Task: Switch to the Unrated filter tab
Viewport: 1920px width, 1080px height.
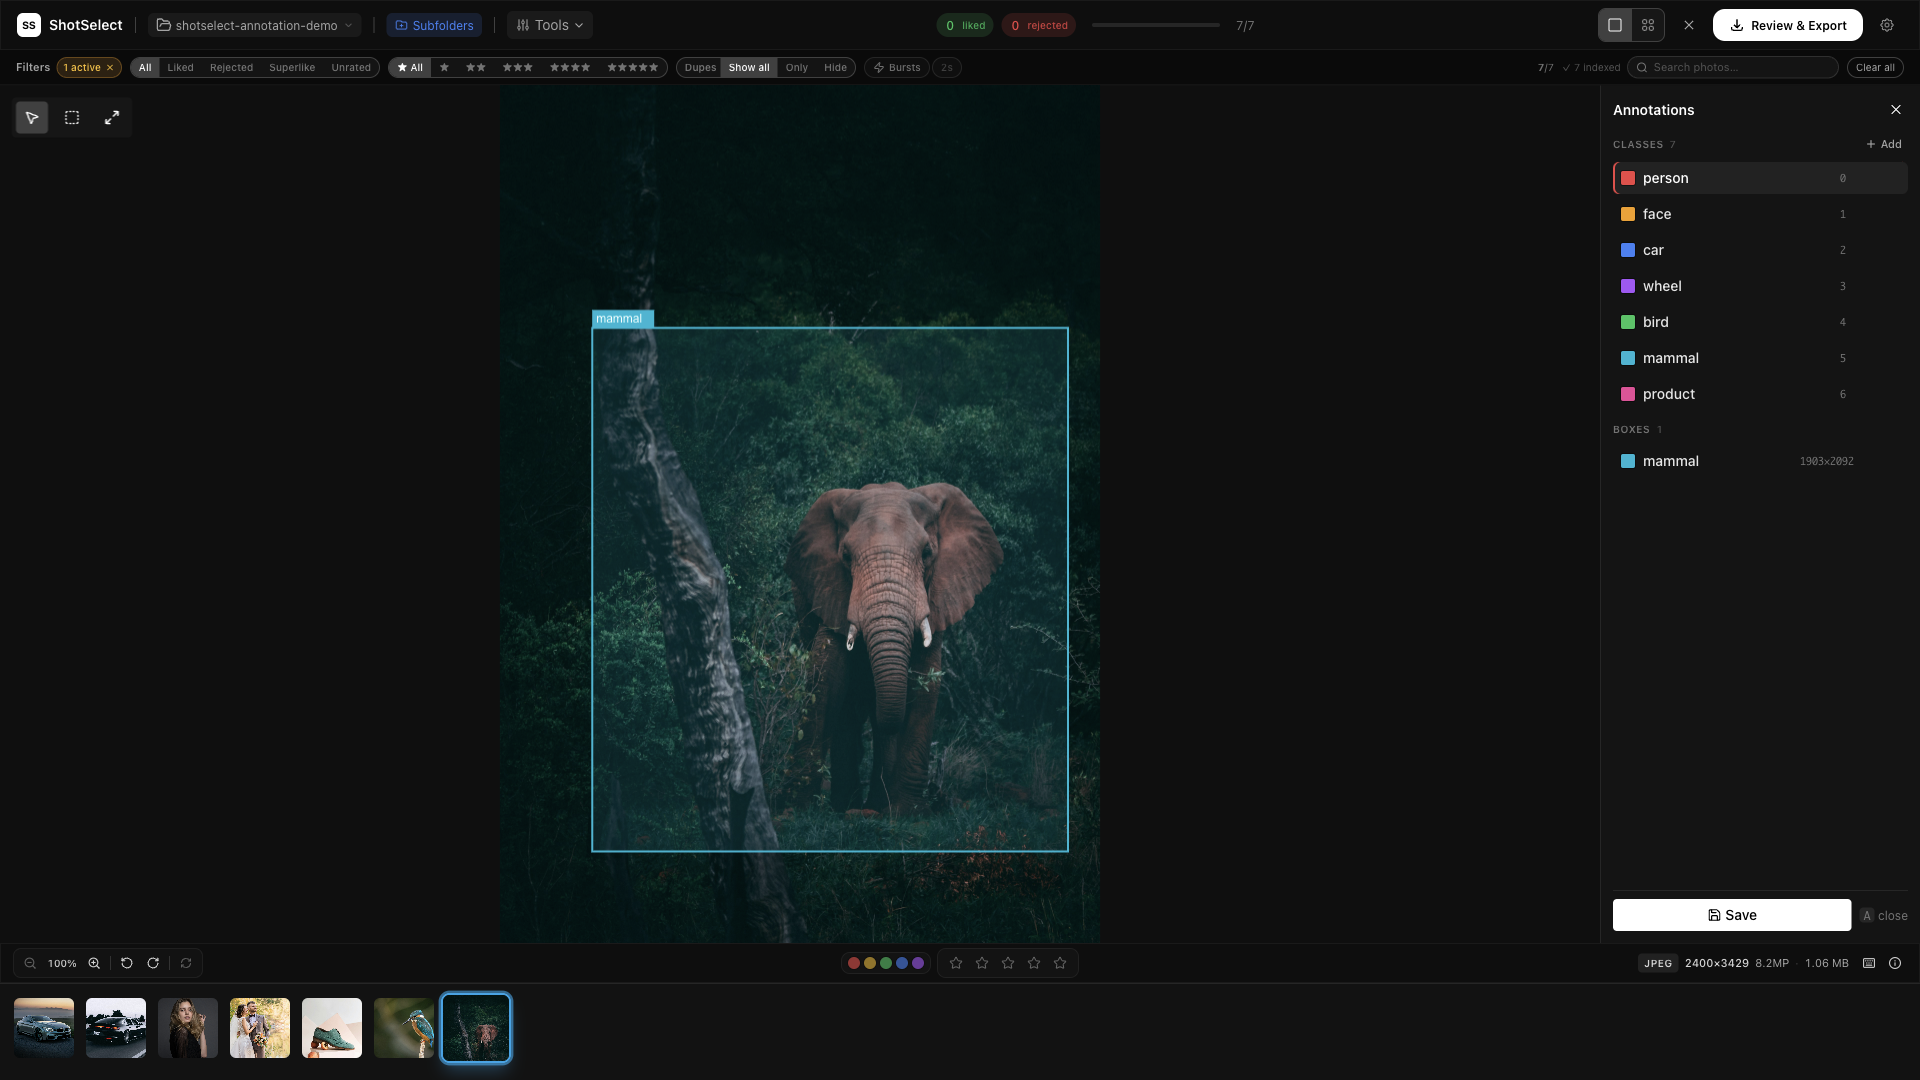Action: pos(351,67)
